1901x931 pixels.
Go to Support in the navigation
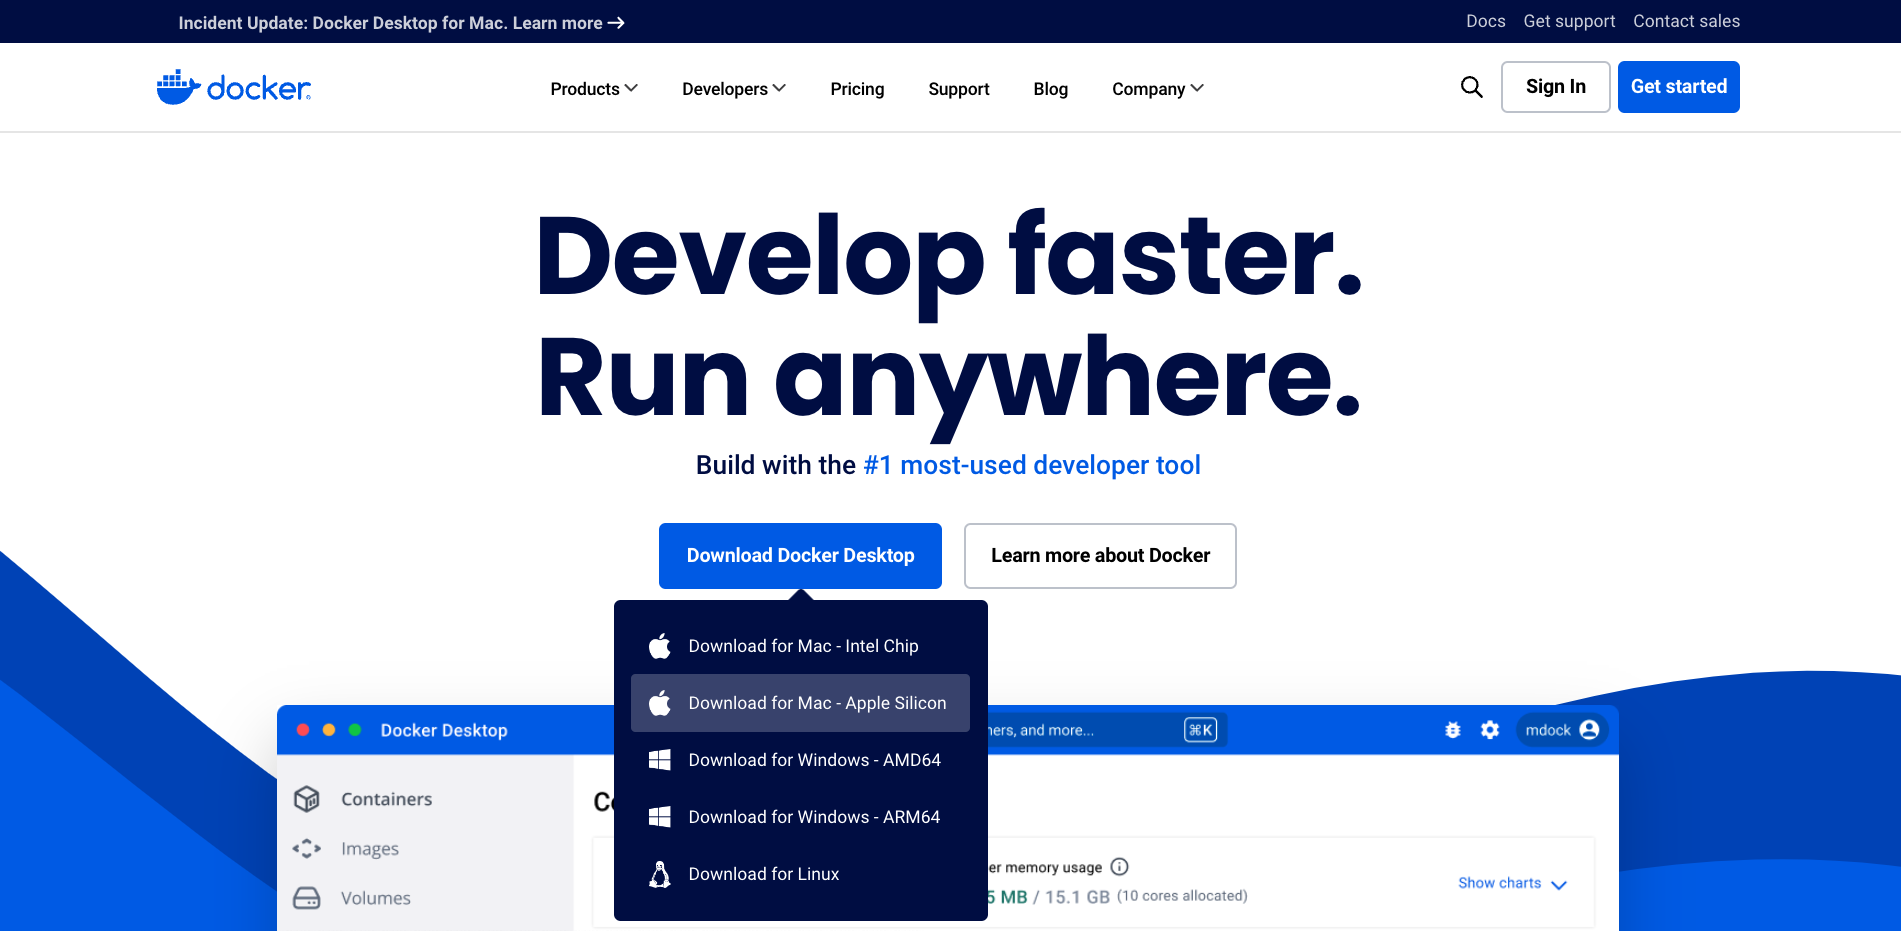[x=959, y=89]
